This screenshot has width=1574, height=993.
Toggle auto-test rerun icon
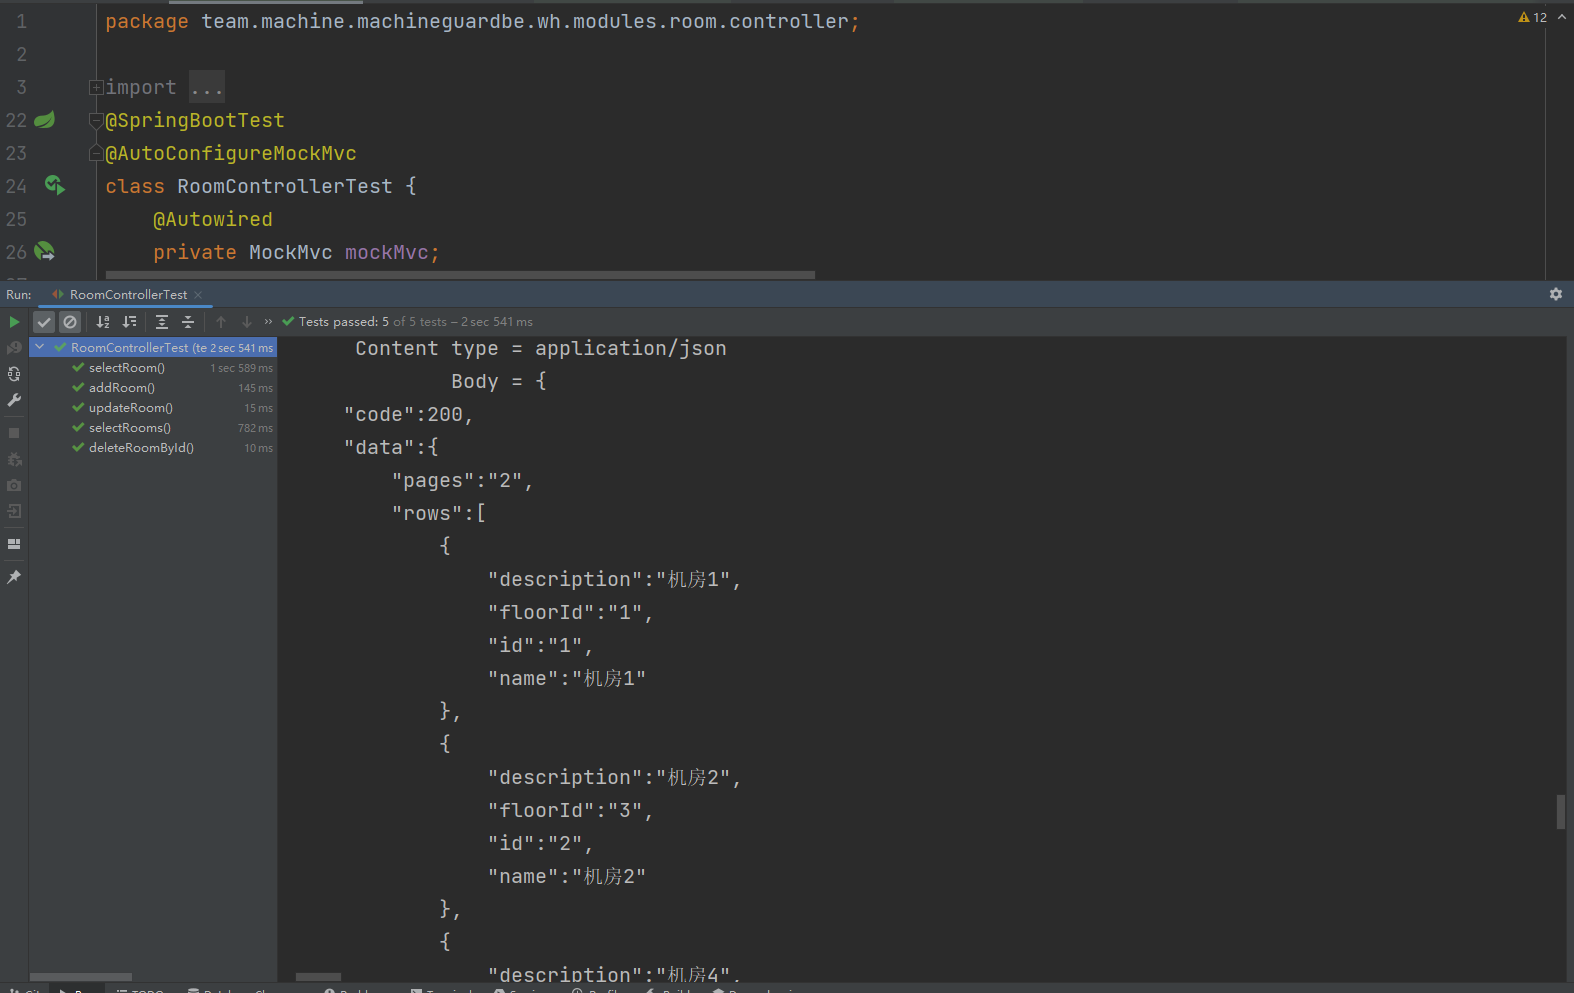tap(14, 374)
